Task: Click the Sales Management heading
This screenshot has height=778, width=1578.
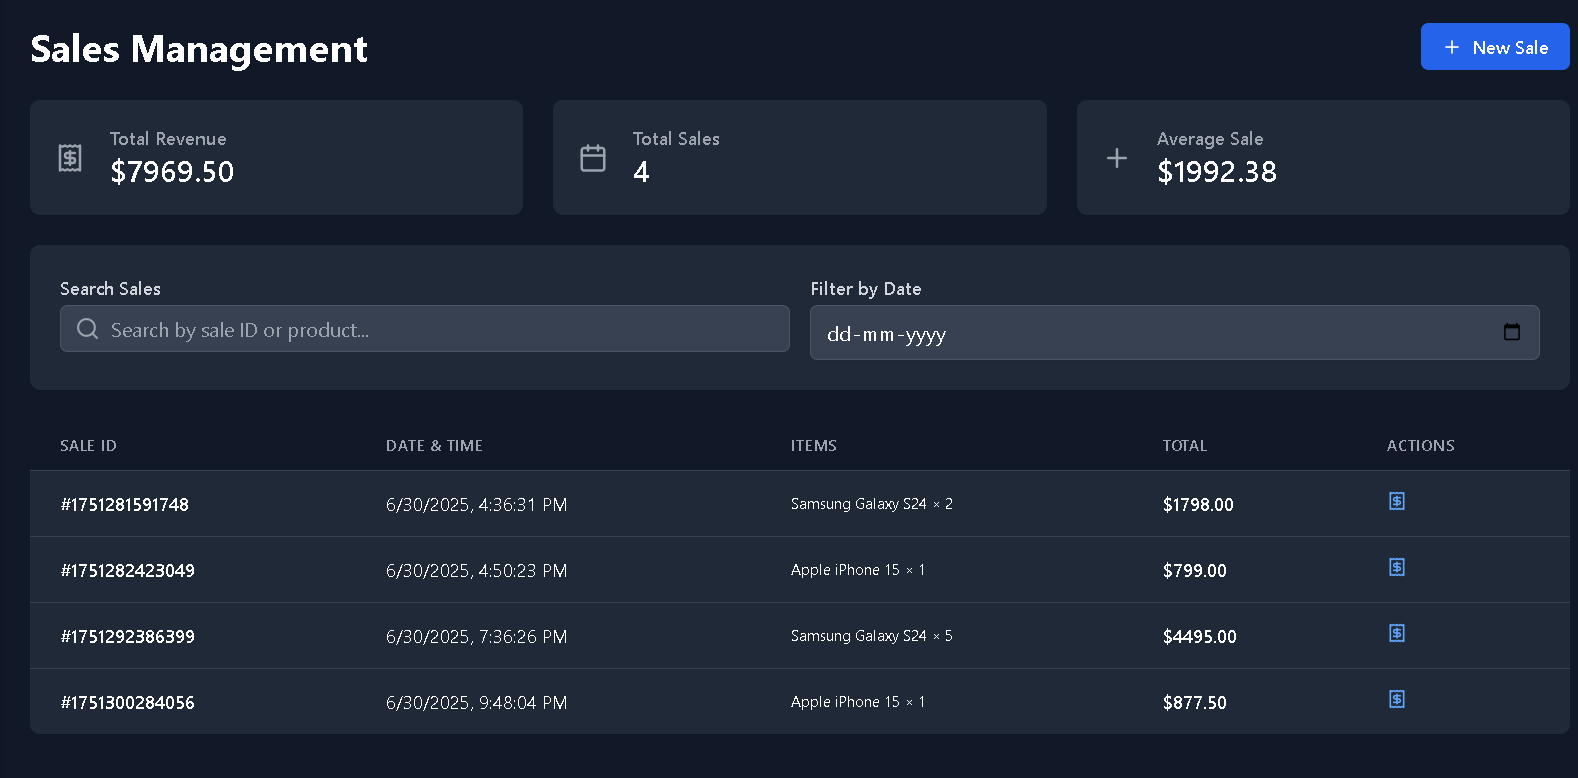Action: coord(199,49)
